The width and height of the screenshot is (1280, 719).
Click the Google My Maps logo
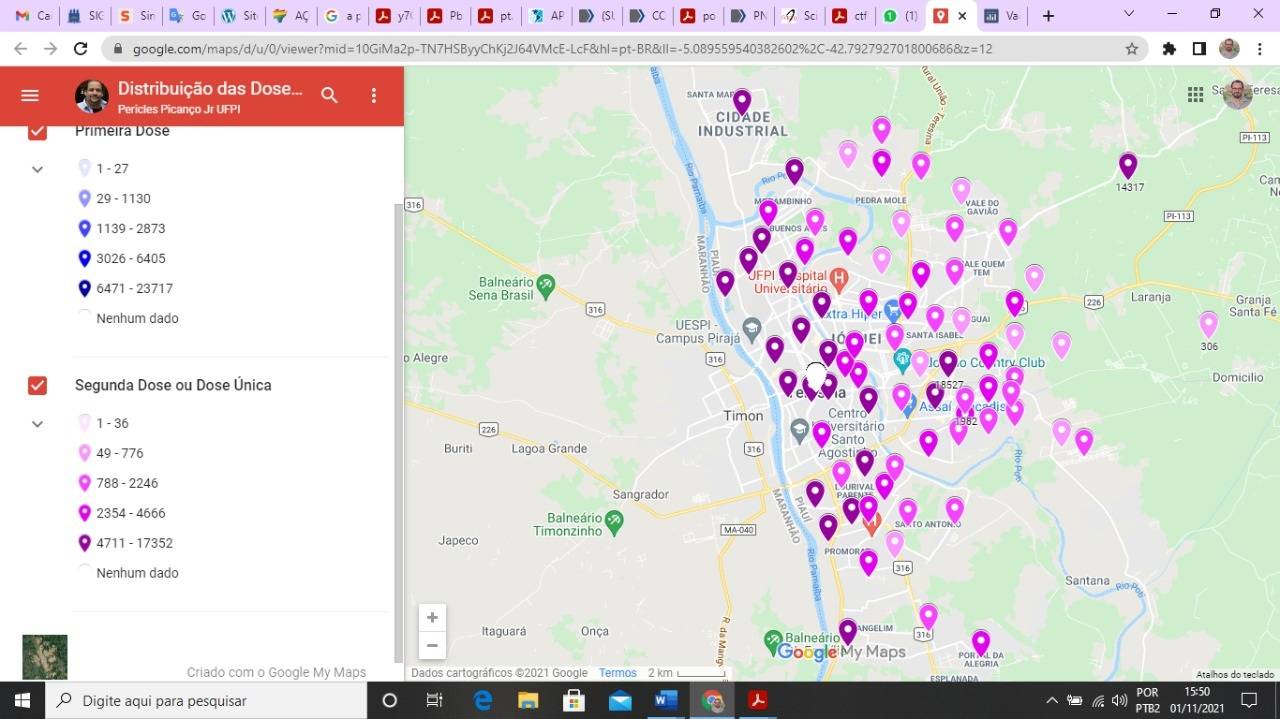click(841, 652)
